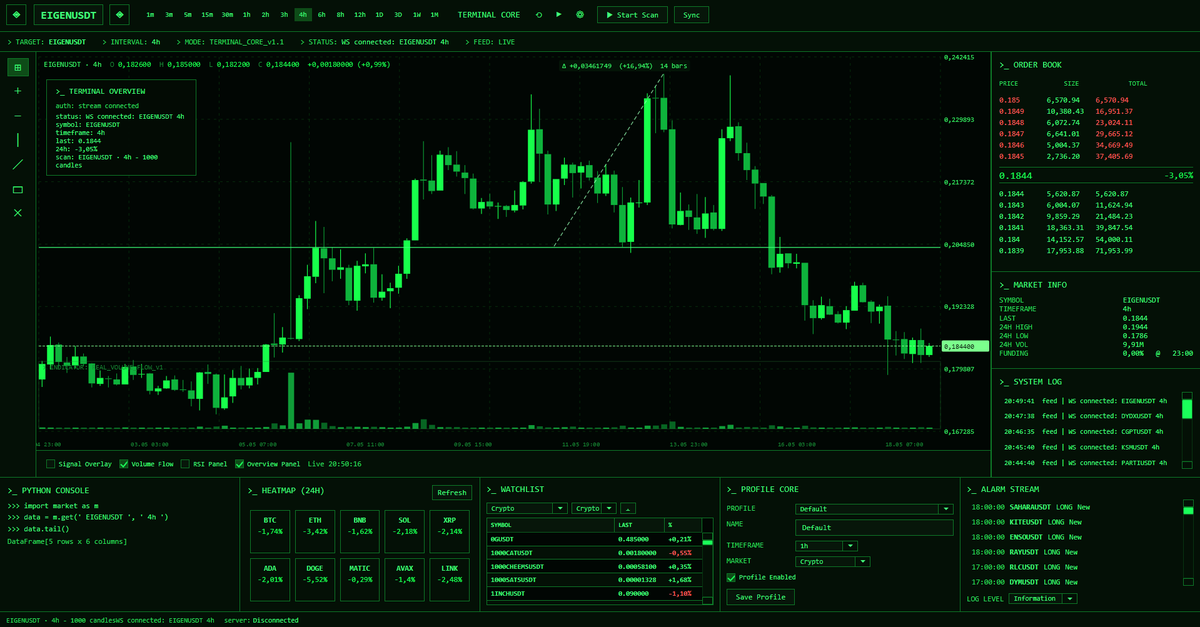1200x627 pixels.
Task: Click the Alarm Stream scrollbar thumb
Action: tap(1188, 509)
